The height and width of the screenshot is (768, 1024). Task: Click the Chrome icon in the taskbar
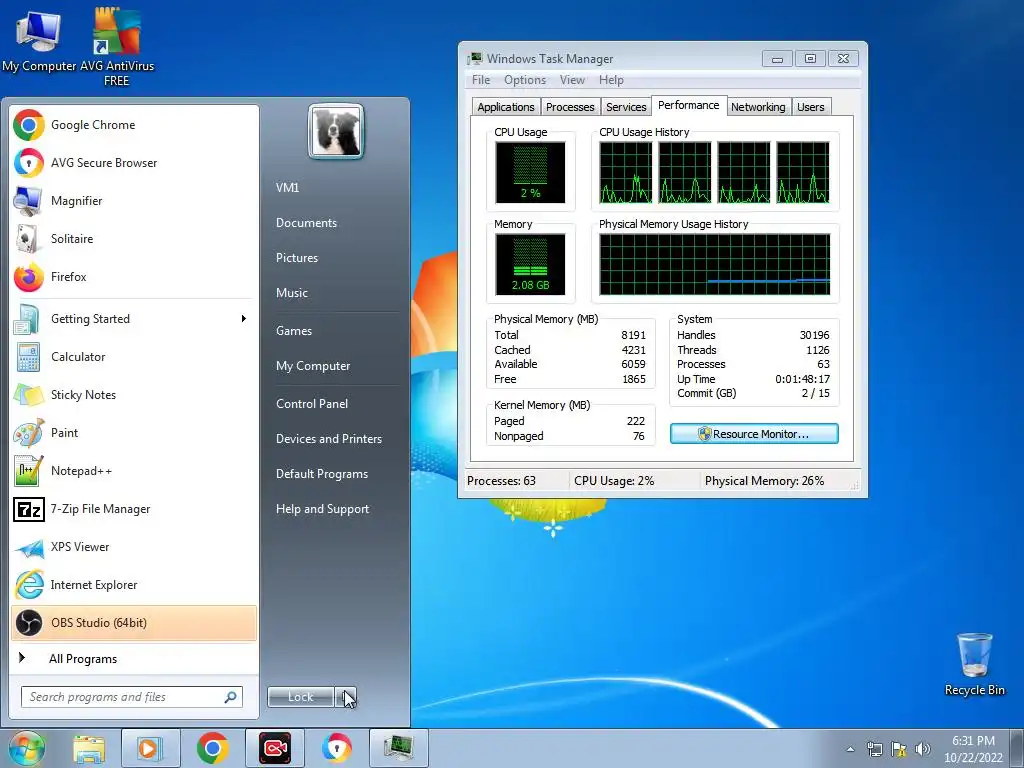212,748
